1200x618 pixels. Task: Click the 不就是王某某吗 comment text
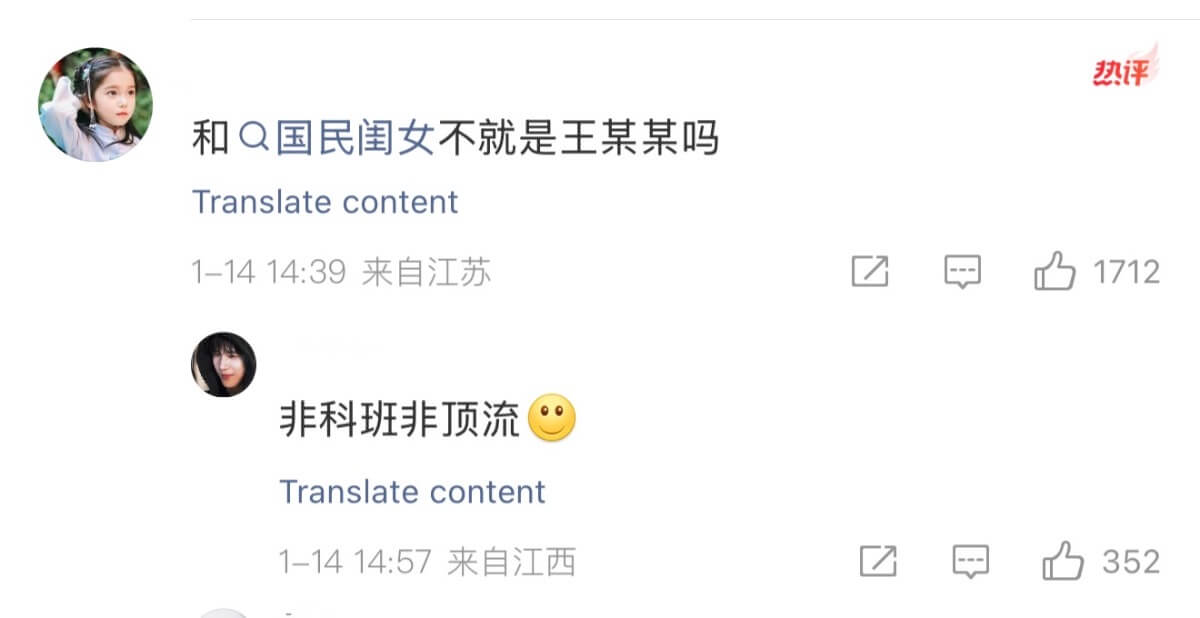click(x=578, y=139)
